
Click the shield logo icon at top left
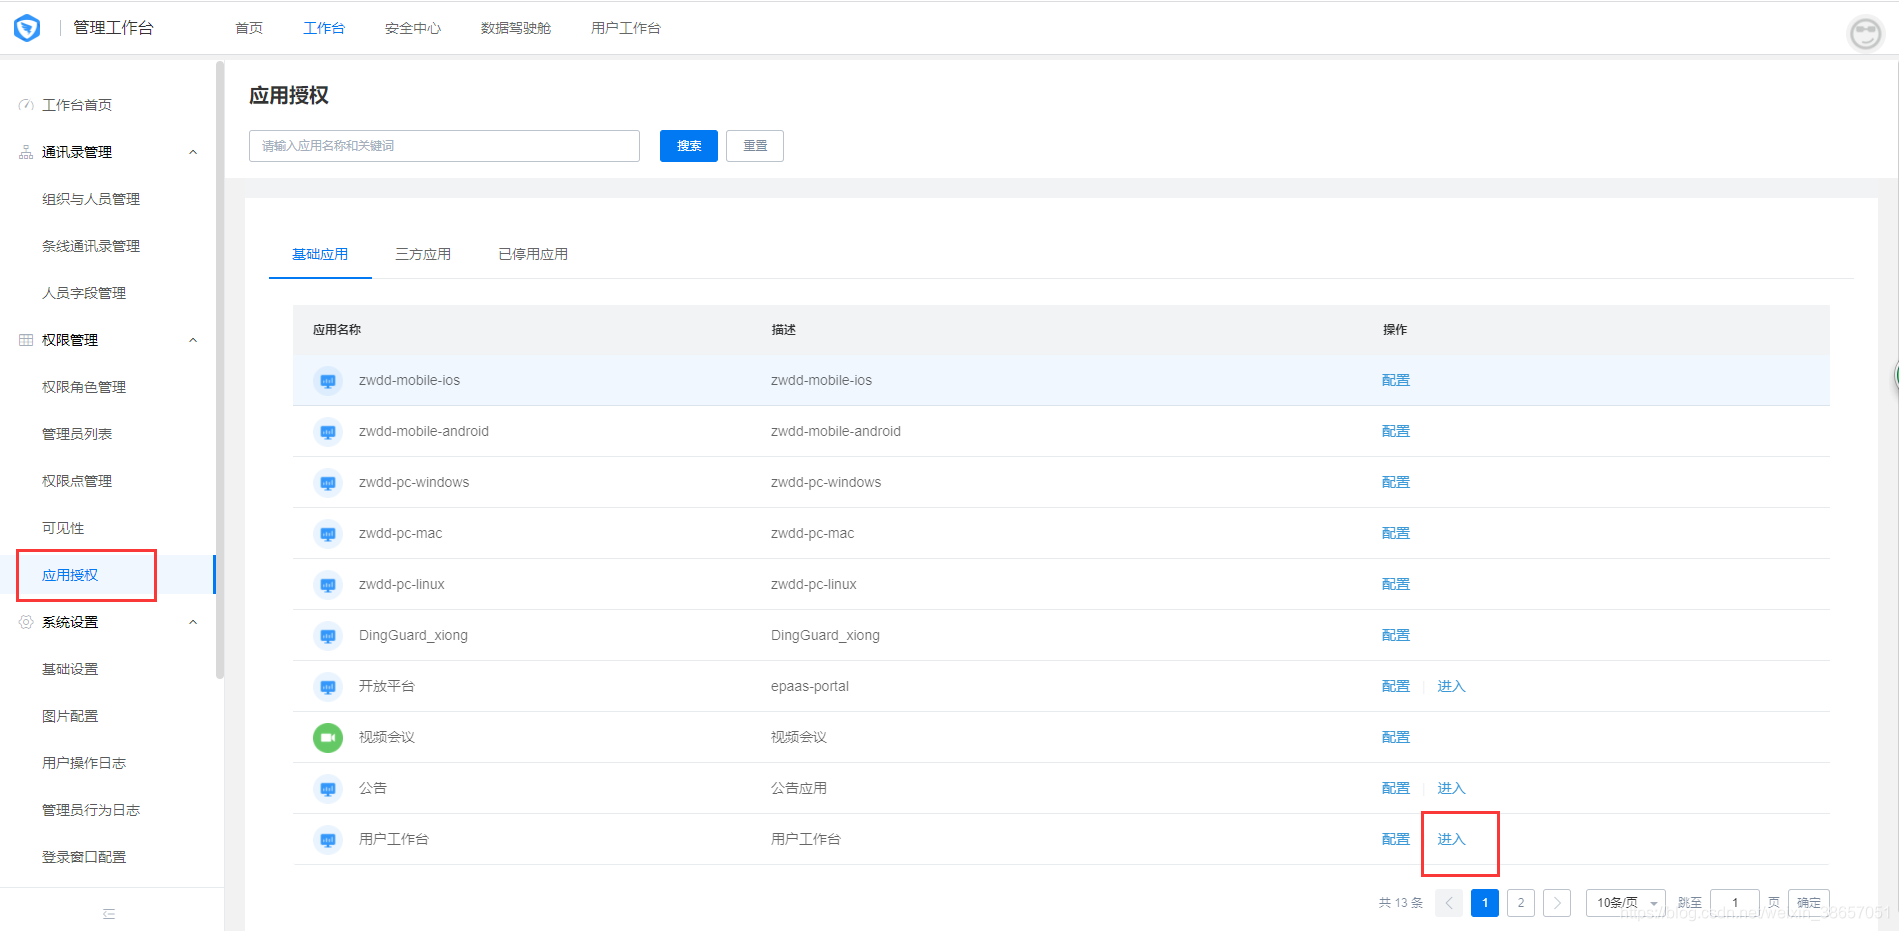(27, 28)
